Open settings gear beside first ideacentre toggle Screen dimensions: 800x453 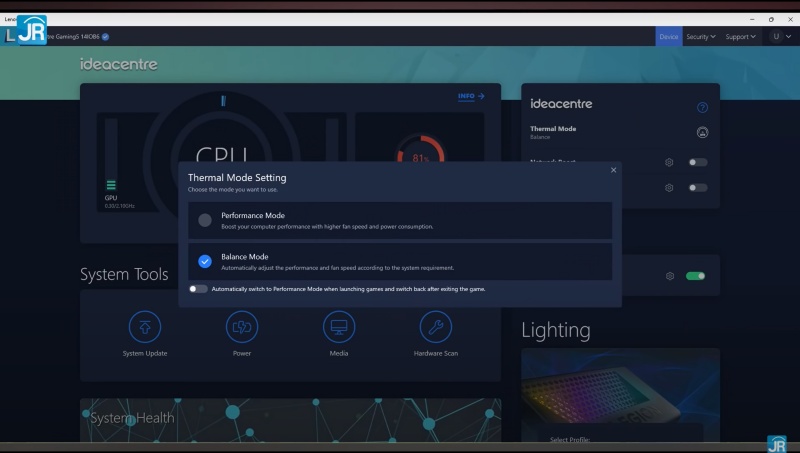click(x=669, y=162)
